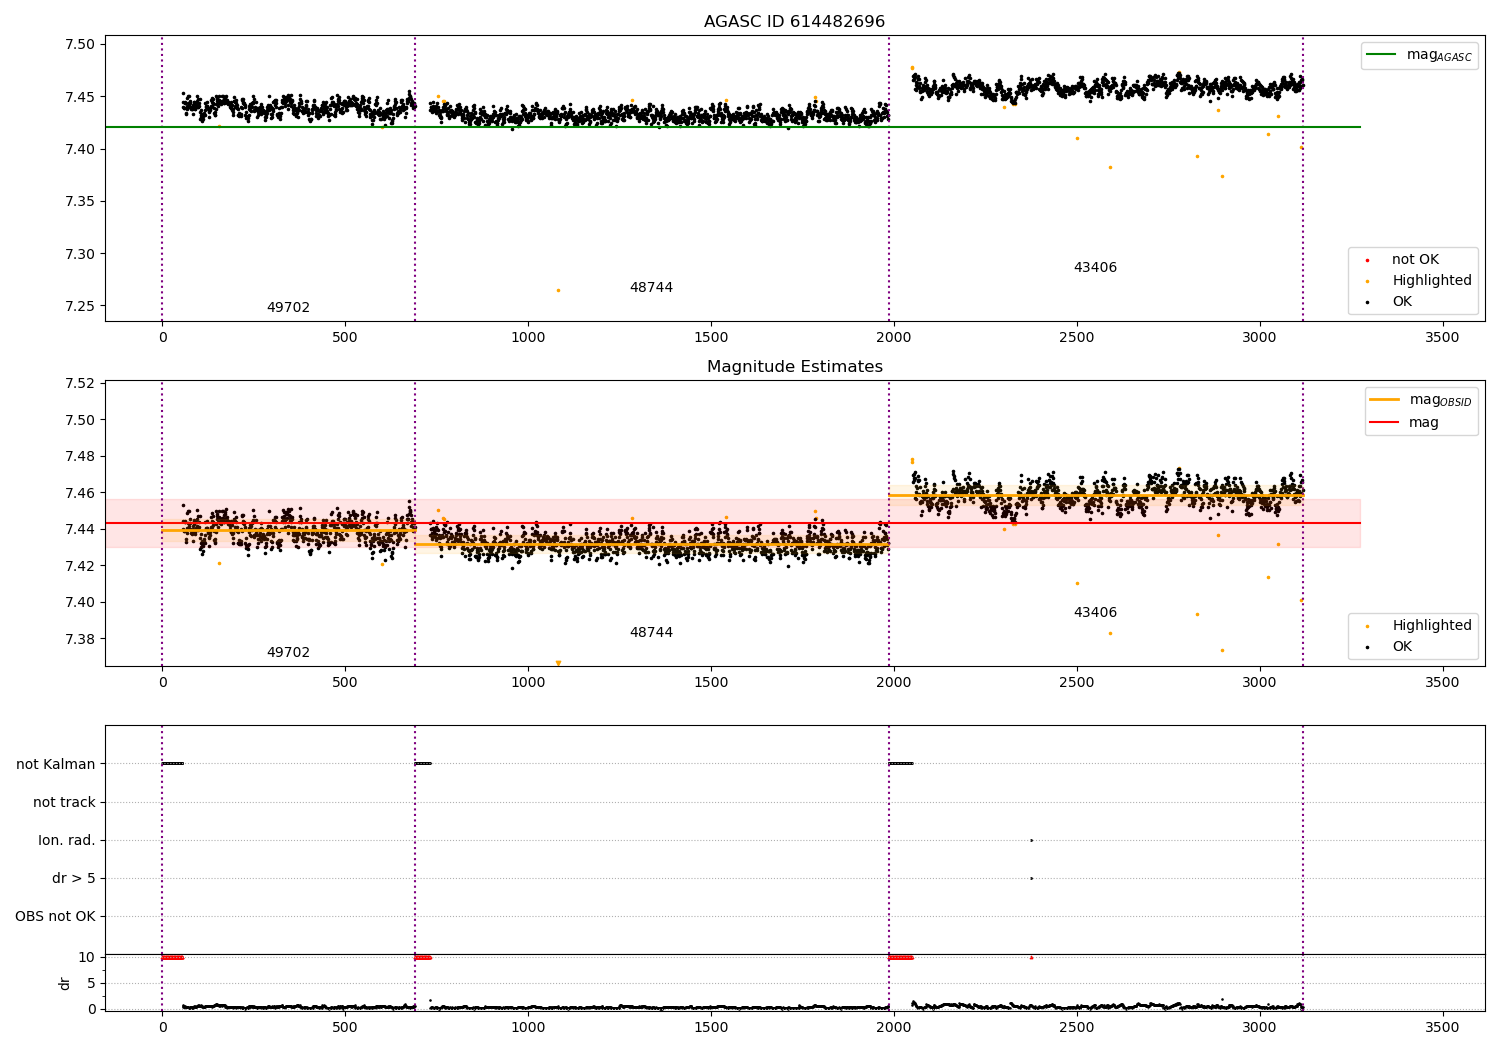The image size is (1500, 1050).
Task: Click the orange outlier point near 7.265 in top panel
Action: [558, 291]
